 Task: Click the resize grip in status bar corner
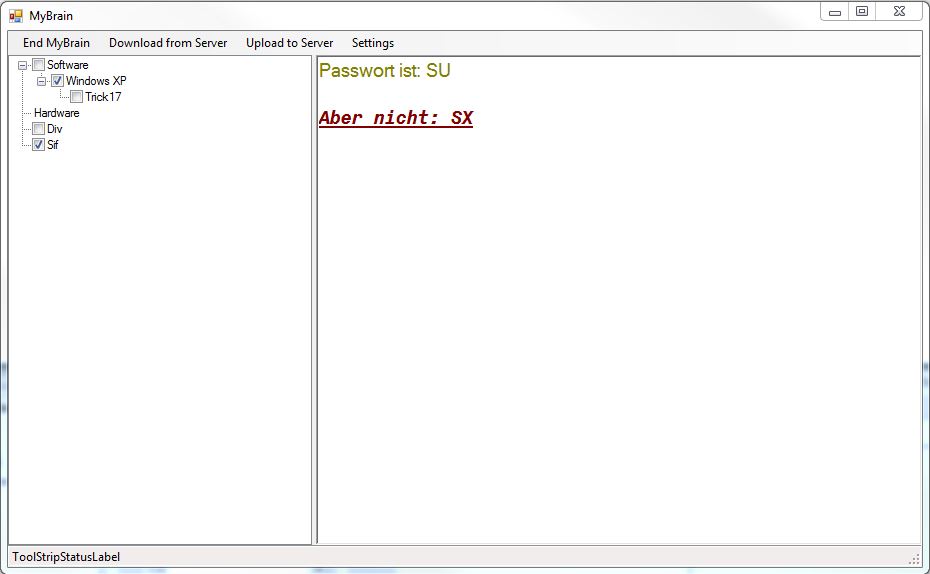(914, 559)
